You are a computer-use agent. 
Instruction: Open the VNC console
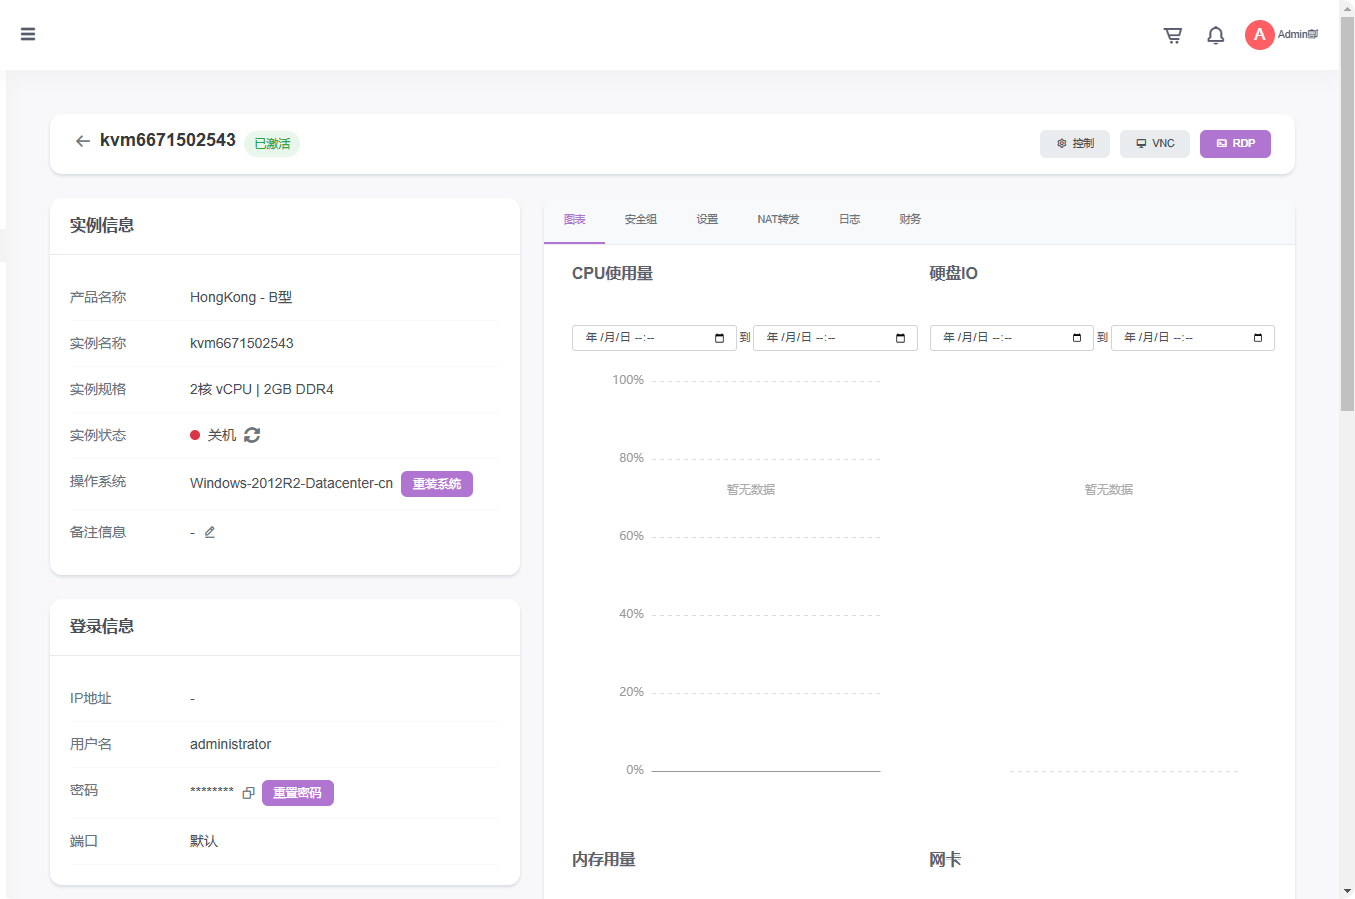click(1155, 144)
